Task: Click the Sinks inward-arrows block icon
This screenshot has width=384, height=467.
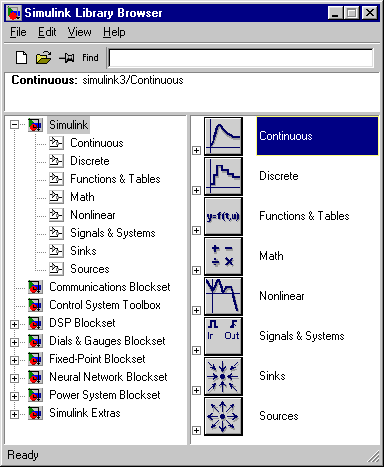Action: [223, 376]
